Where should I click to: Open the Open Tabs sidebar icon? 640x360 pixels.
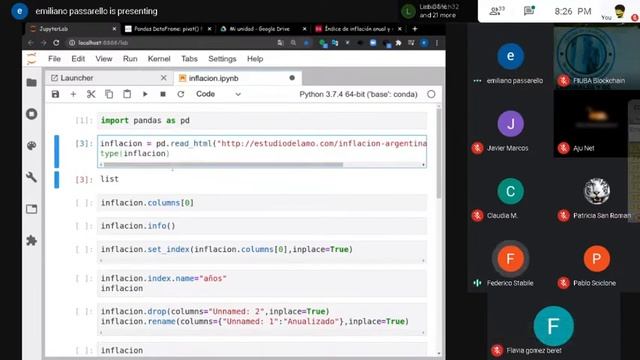31,209
